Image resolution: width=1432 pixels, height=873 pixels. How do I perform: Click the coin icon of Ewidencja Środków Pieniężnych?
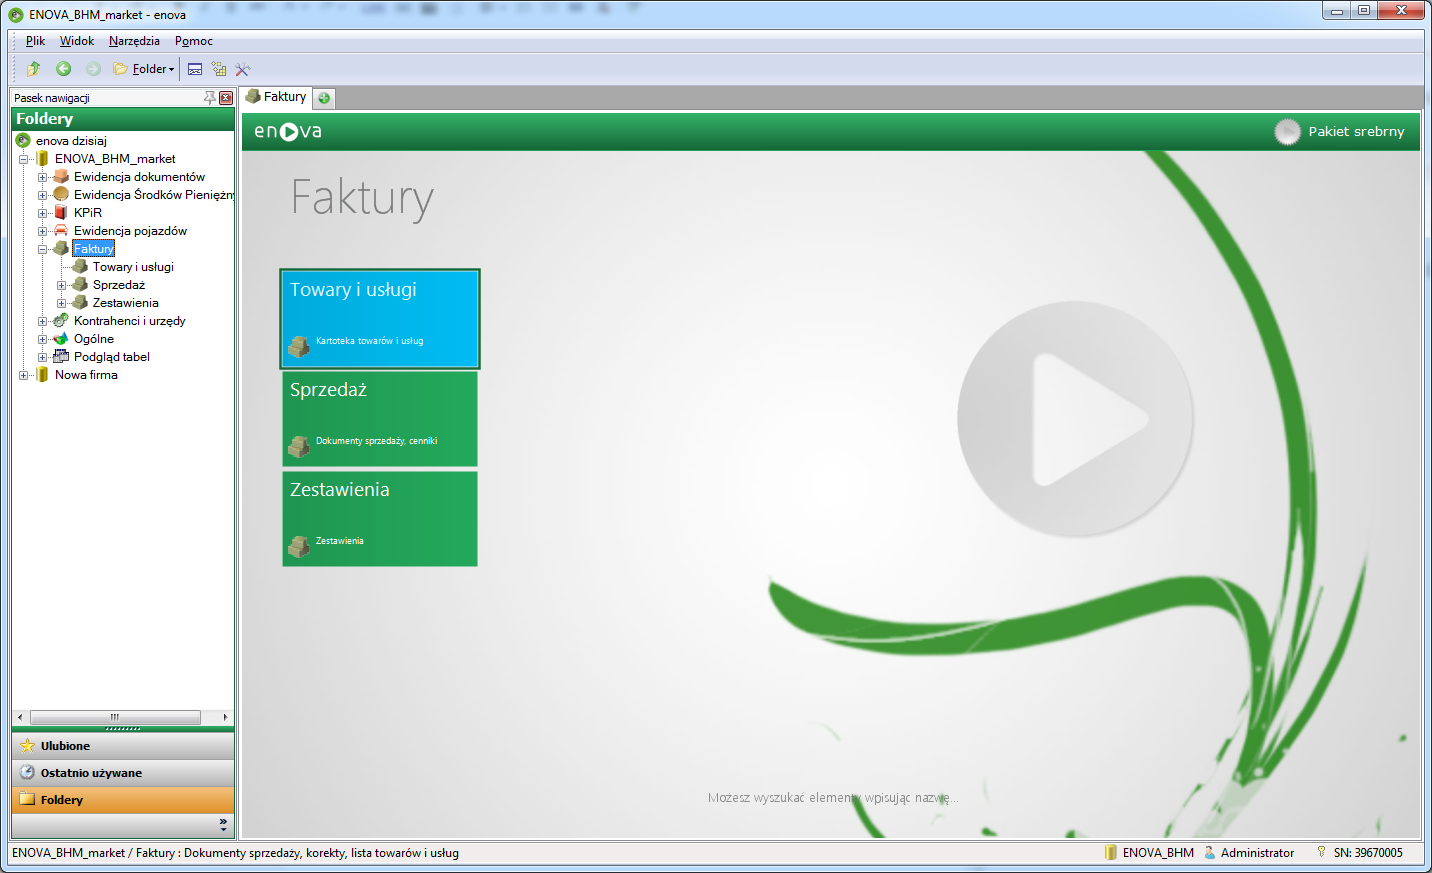pos(61,194)
